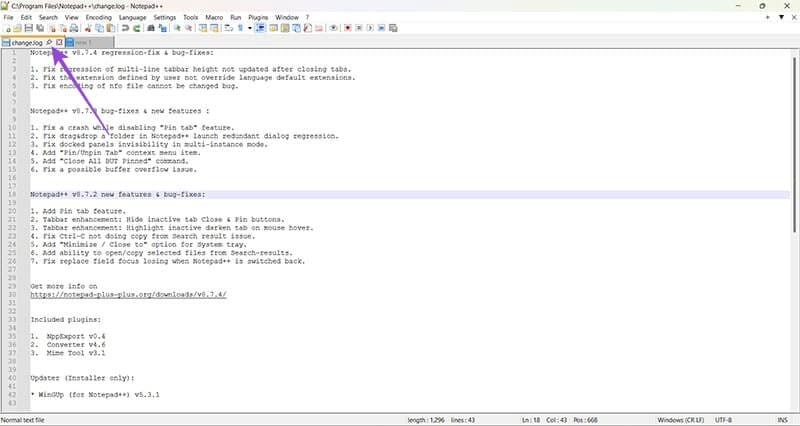This screenshot has height=426, width=800.
Task: Open the Plugins menu
Action: pos(258,17)
